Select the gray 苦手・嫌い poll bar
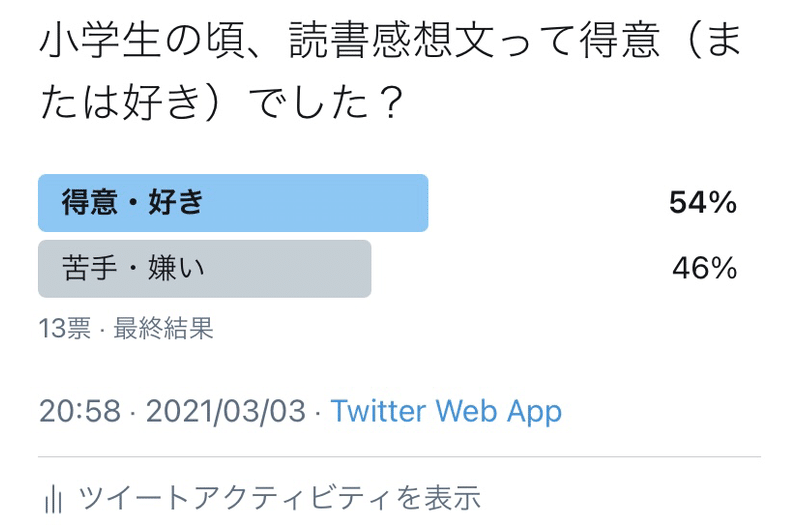Image resolution: width=800 pixels, height=525 pixels. [204, 269]
